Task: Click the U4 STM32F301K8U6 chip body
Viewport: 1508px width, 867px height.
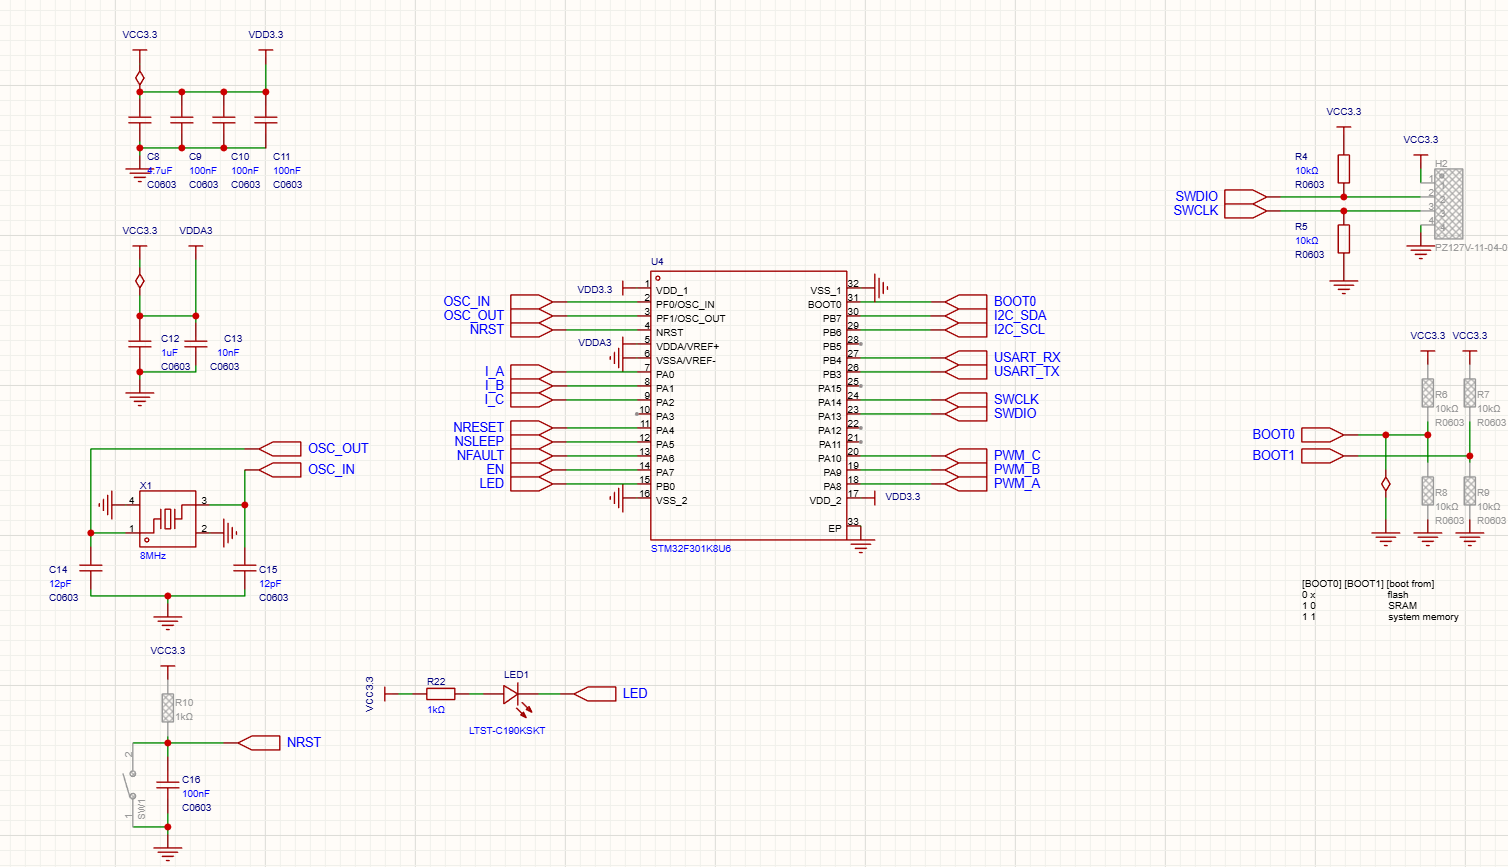Action: 748,420
